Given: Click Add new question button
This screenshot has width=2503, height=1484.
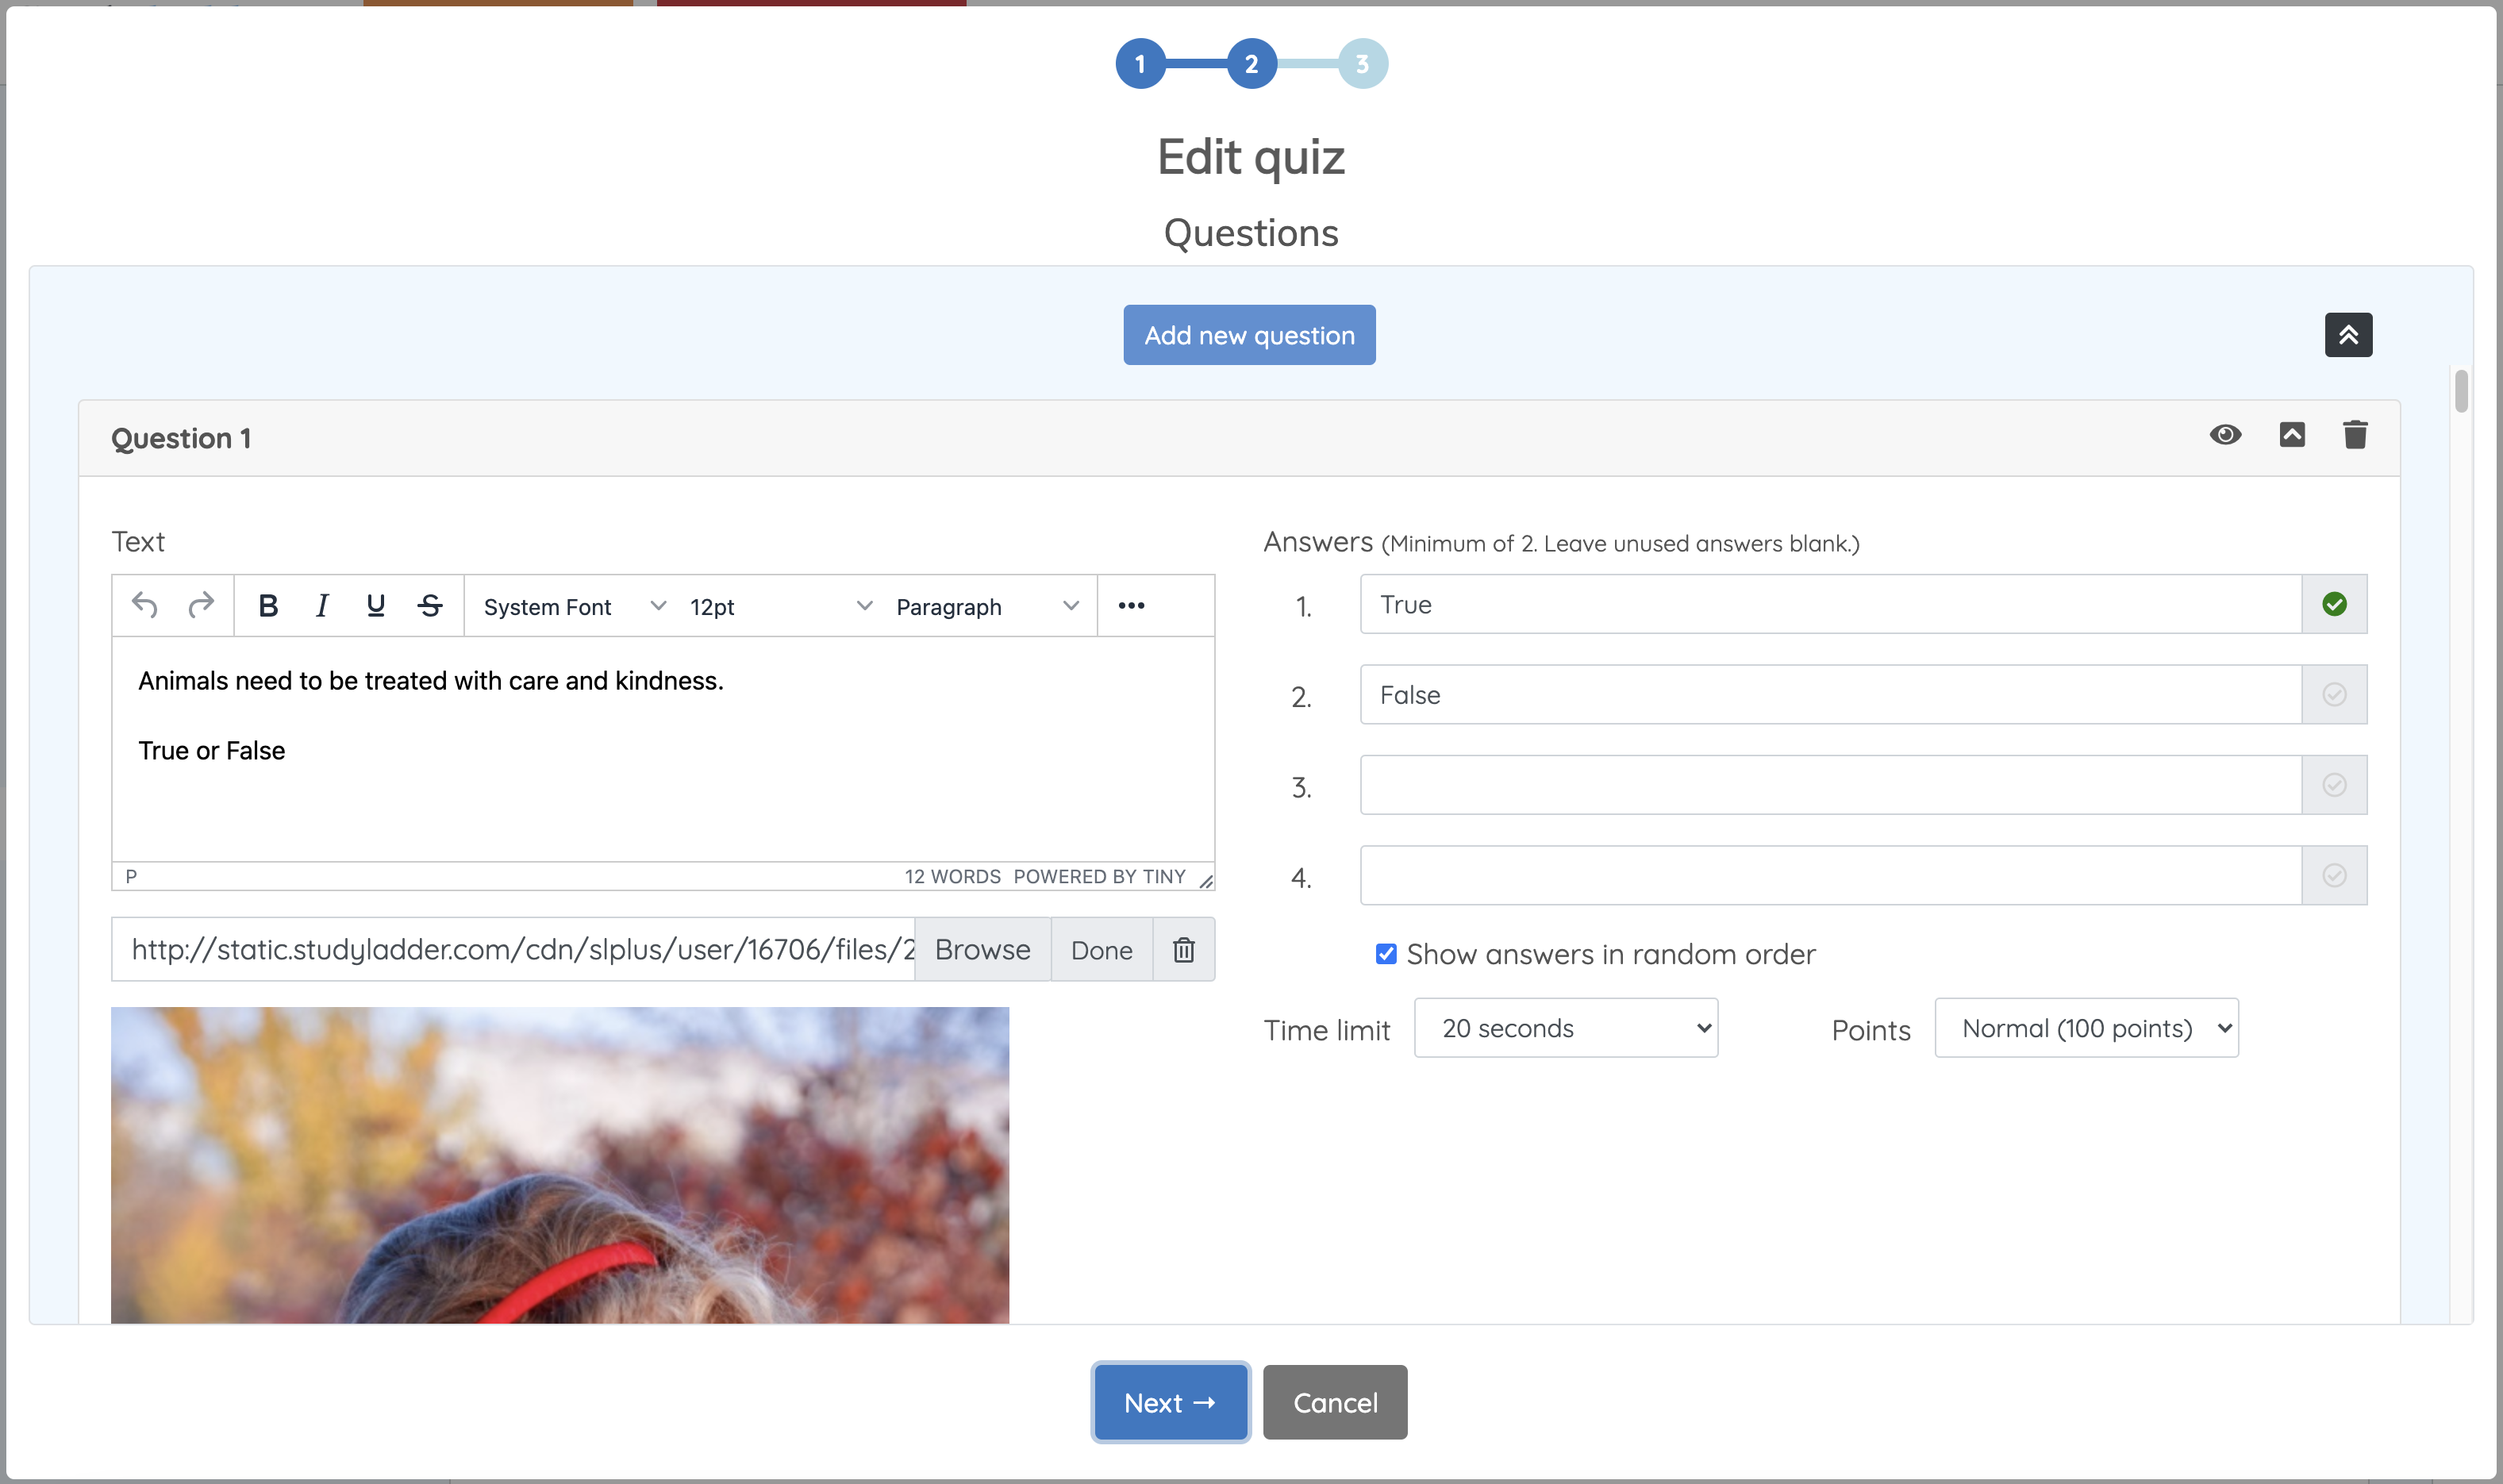Looking at the screenshot, I should [1249, 335].
